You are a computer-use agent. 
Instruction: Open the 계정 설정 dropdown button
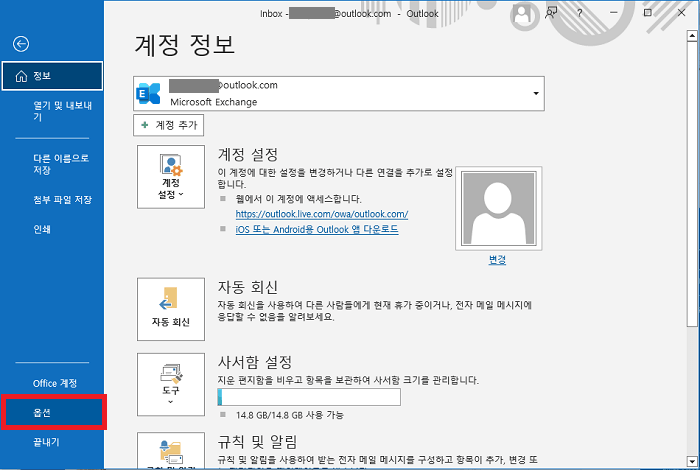coord(171,177)
